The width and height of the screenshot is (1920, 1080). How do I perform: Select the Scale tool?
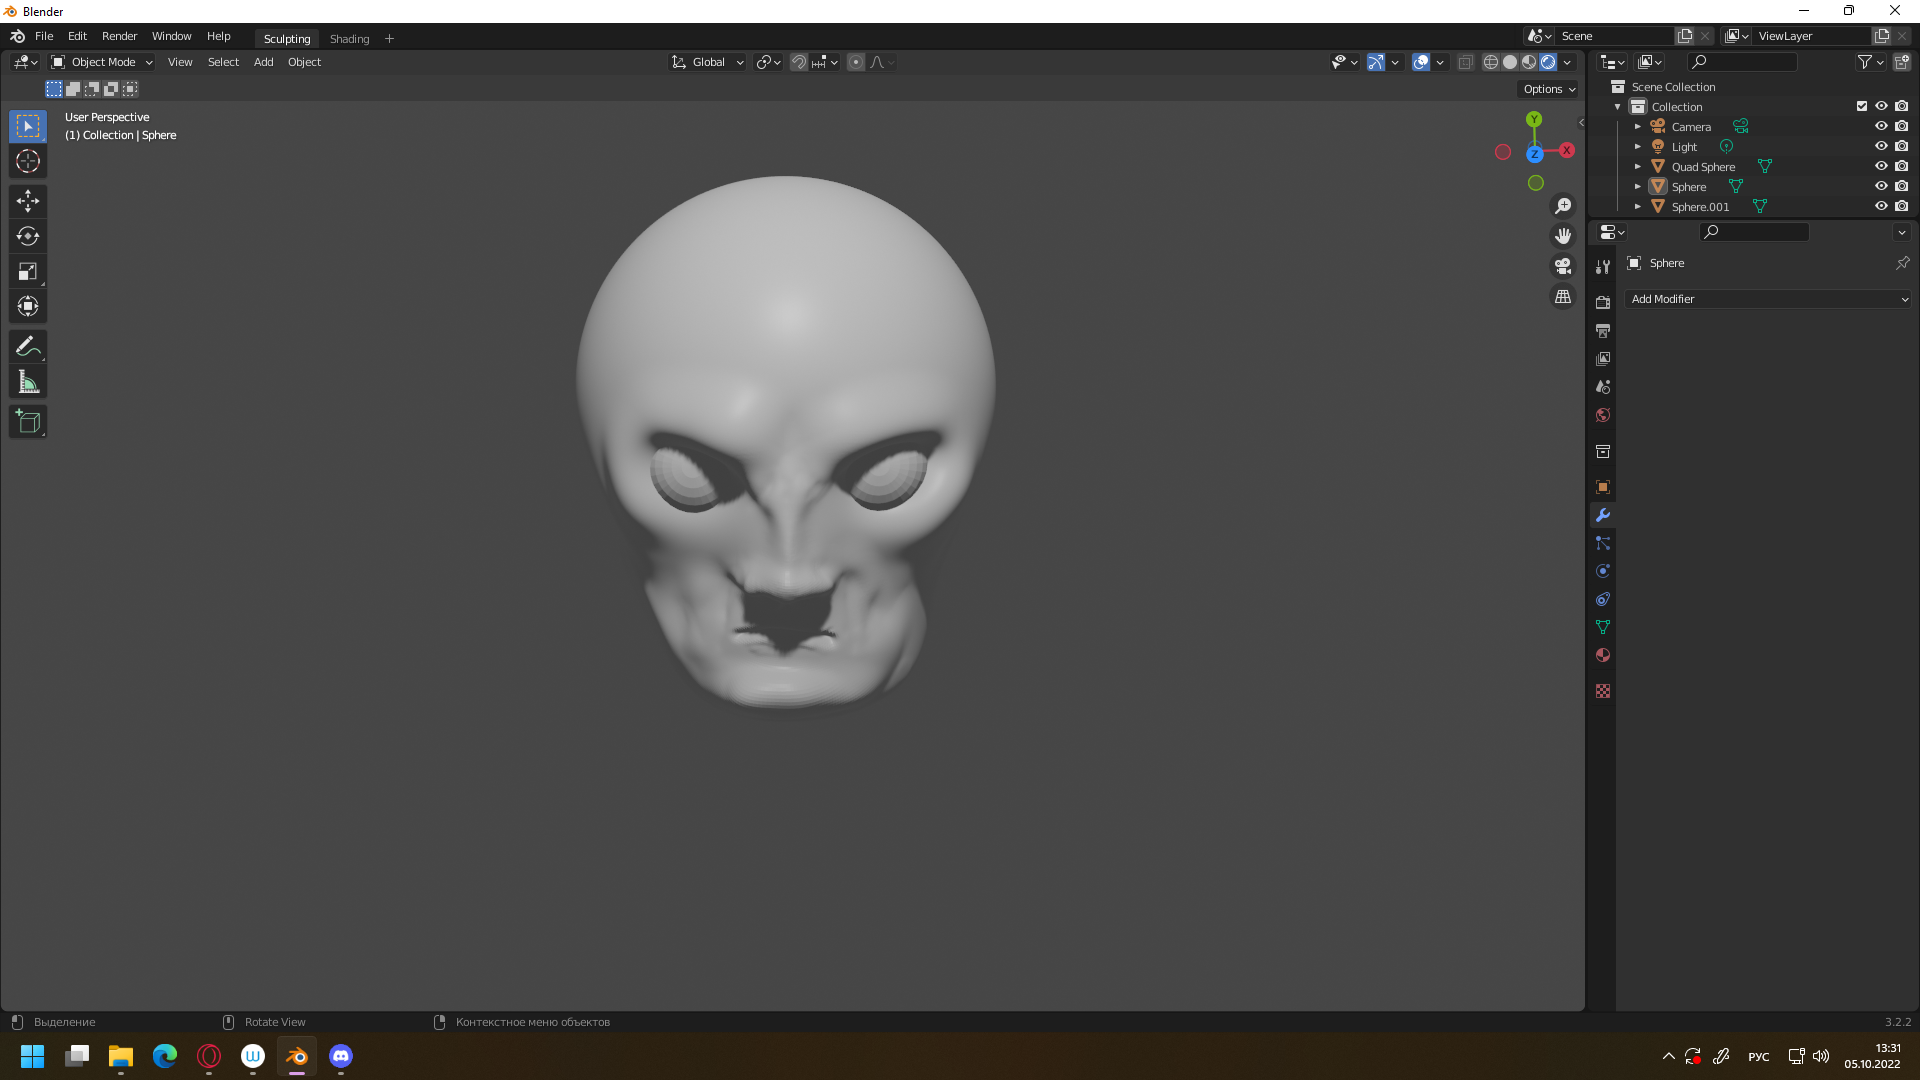pyautogui.click(x=28, y=272)
